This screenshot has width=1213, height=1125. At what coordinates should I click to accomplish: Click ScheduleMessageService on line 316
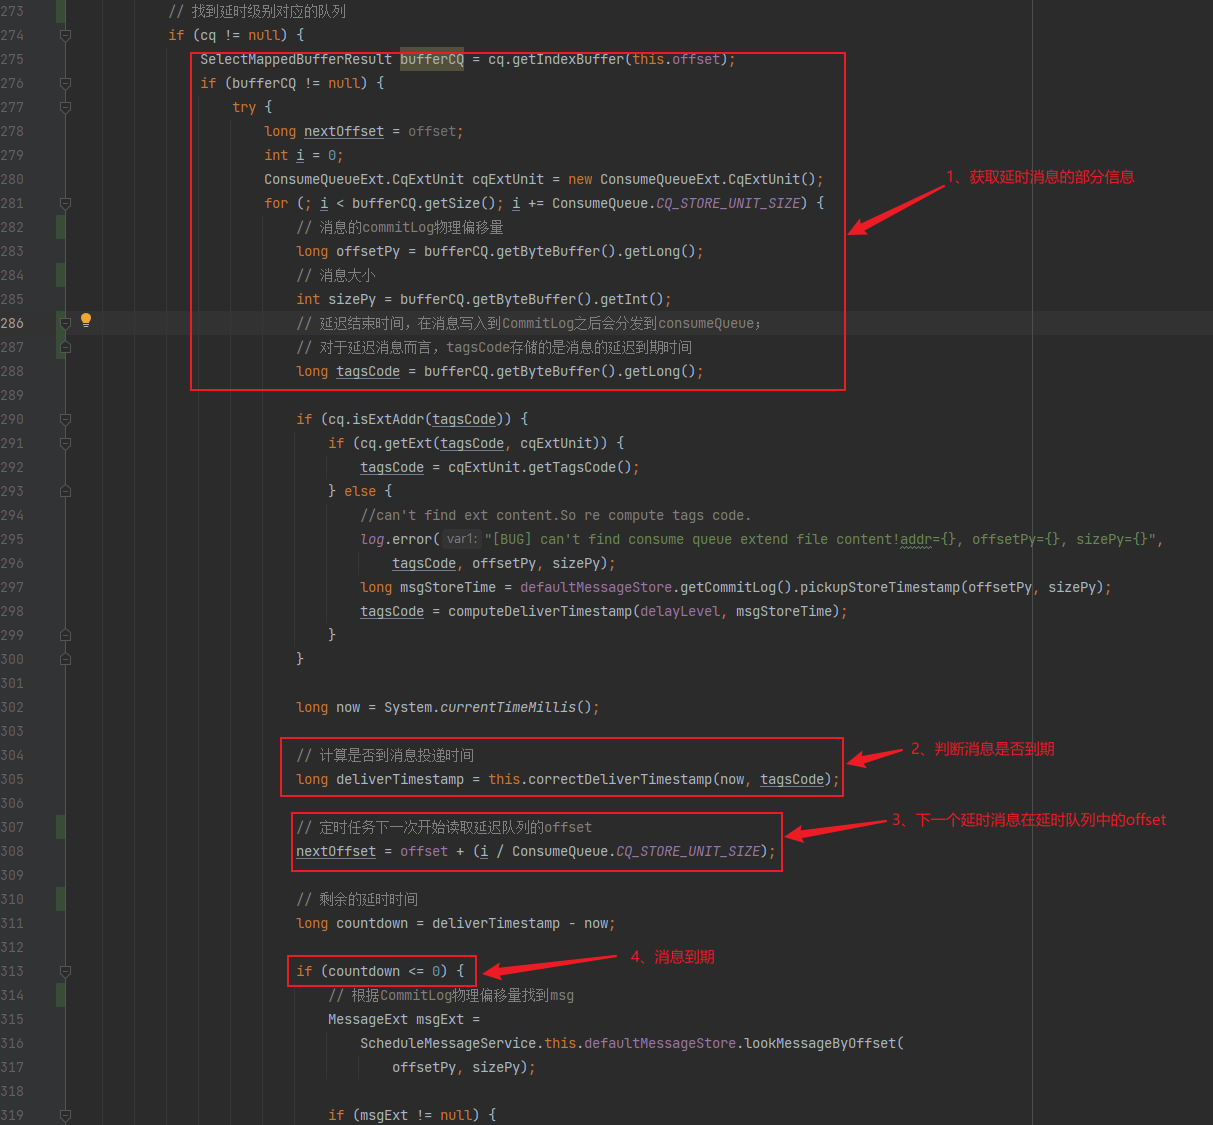tap(448, 1043)
